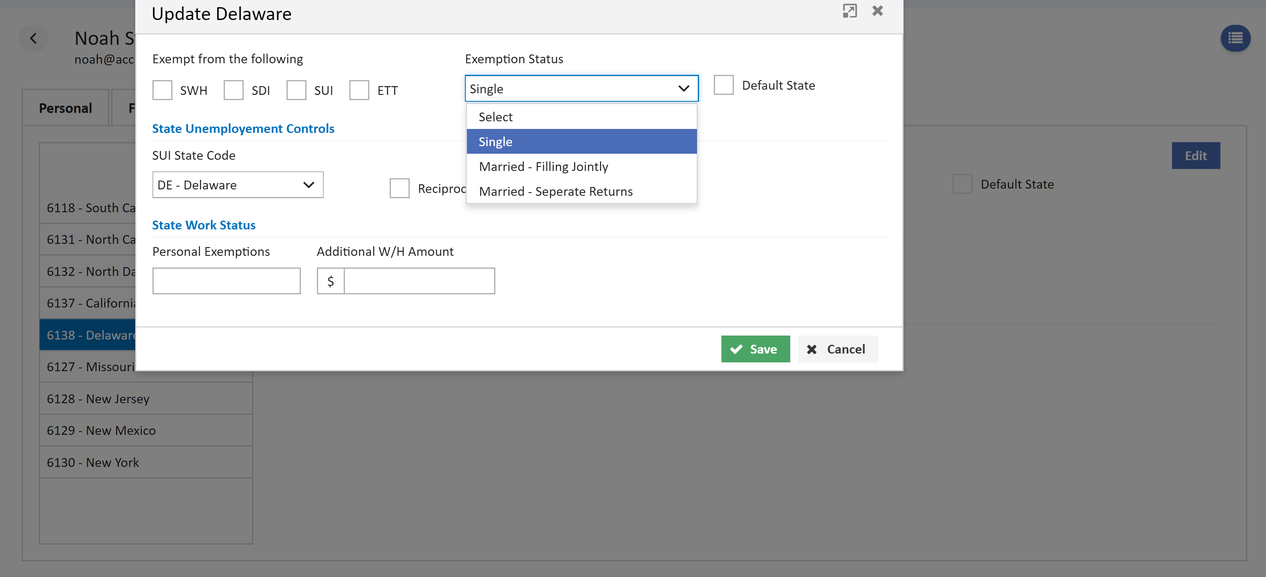Enable the ETT exemption checkbox
This screenshot has width=1266, height=577.
[359, 90]
